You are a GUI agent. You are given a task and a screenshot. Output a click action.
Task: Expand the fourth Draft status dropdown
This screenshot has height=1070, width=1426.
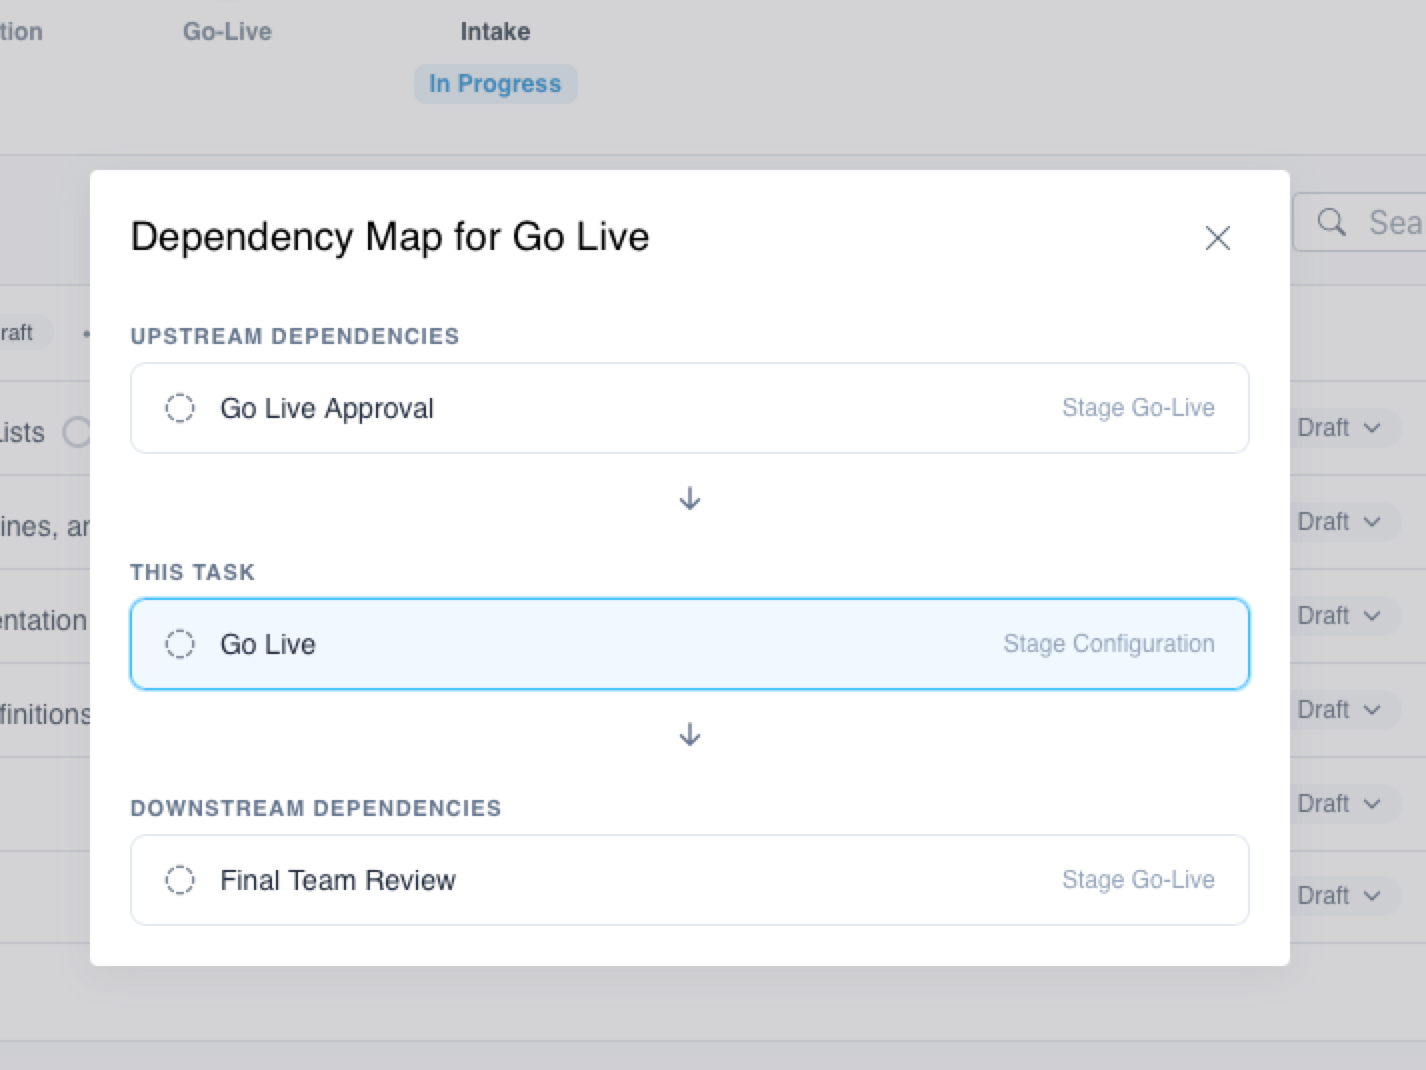(x=1340, y=710)
